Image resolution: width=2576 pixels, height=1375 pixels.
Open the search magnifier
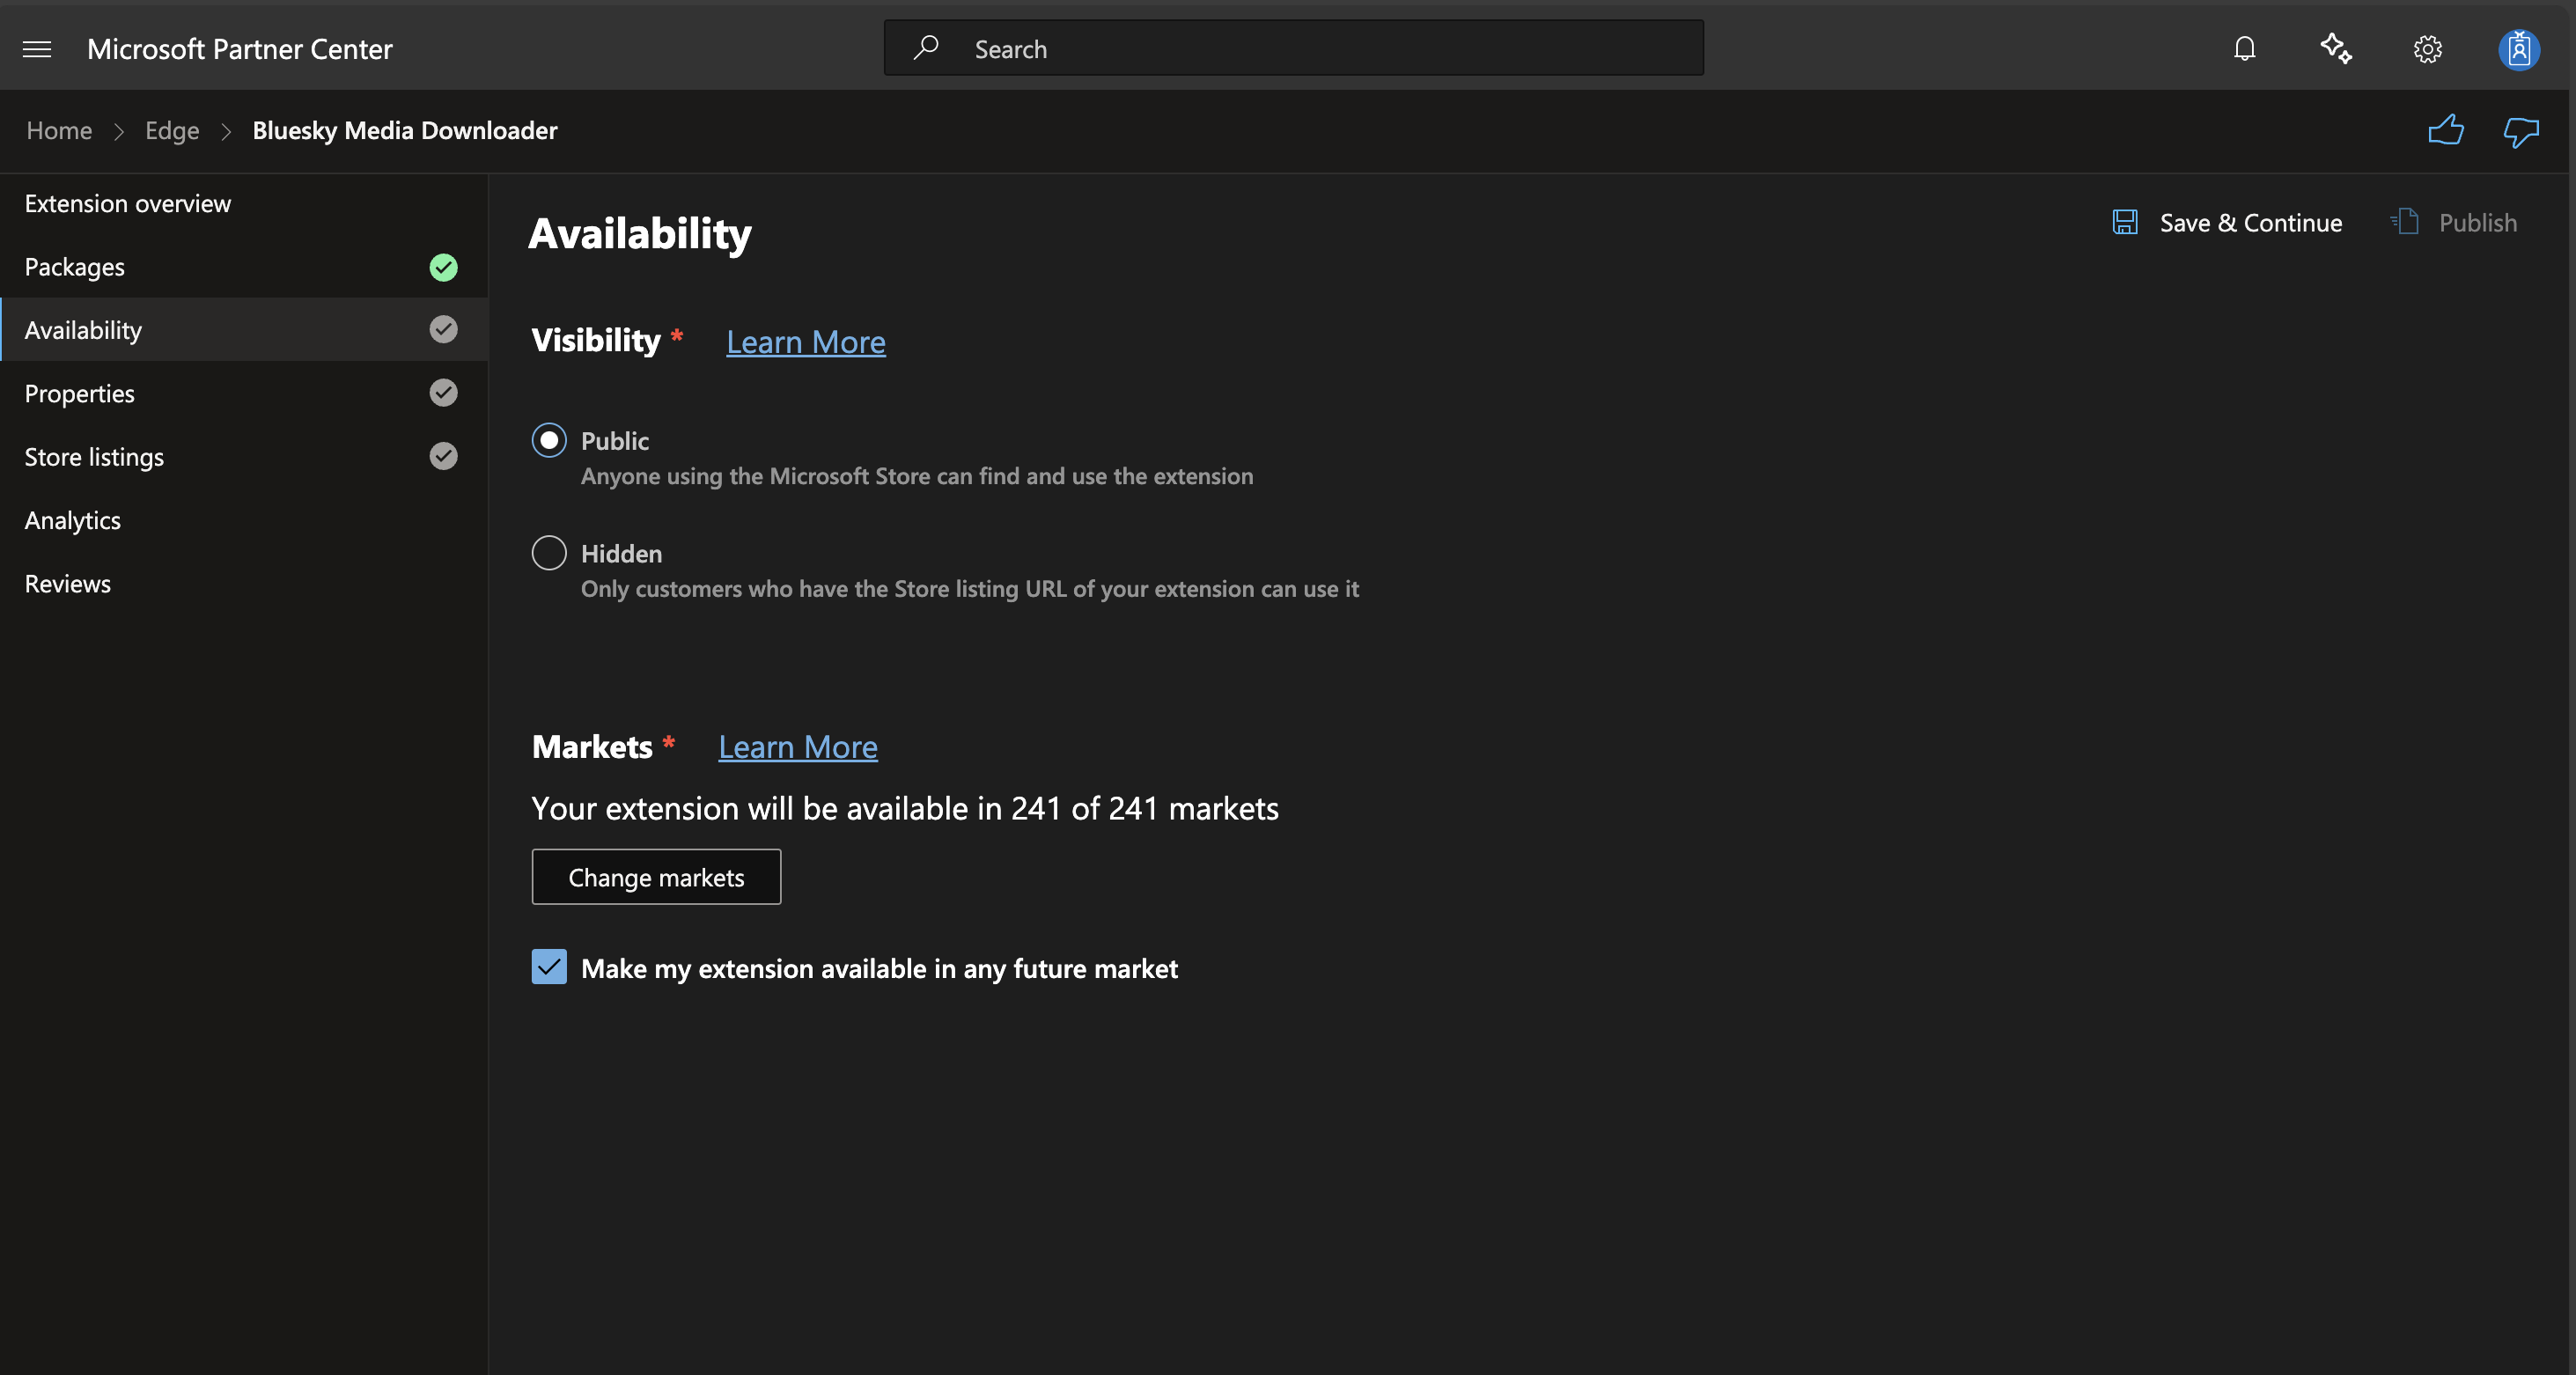coord(927,47)
